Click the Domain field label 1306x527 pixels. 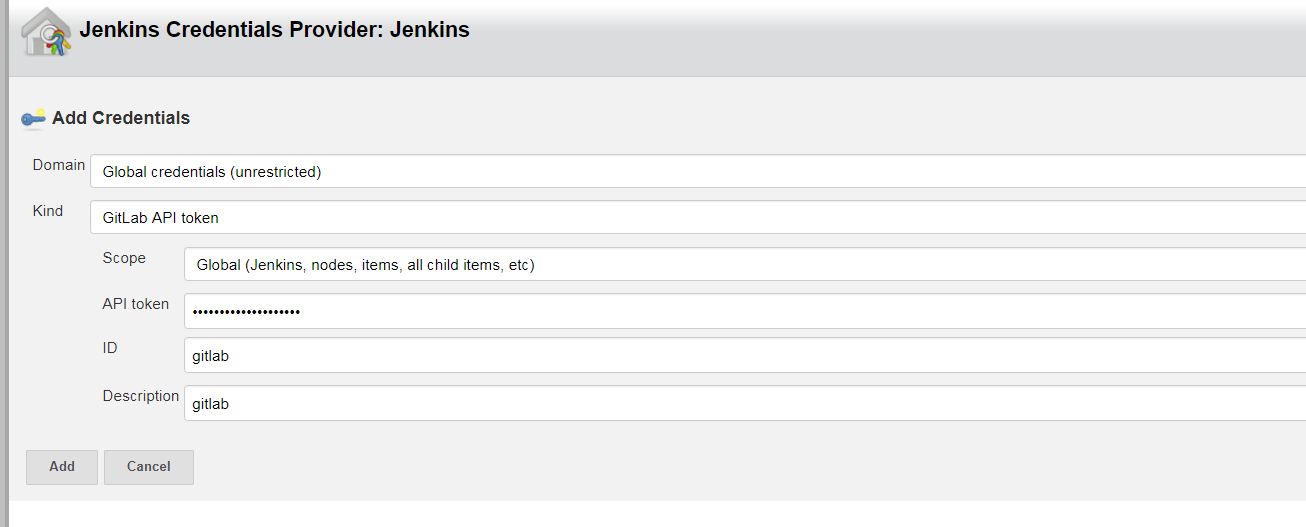point(59,165)
